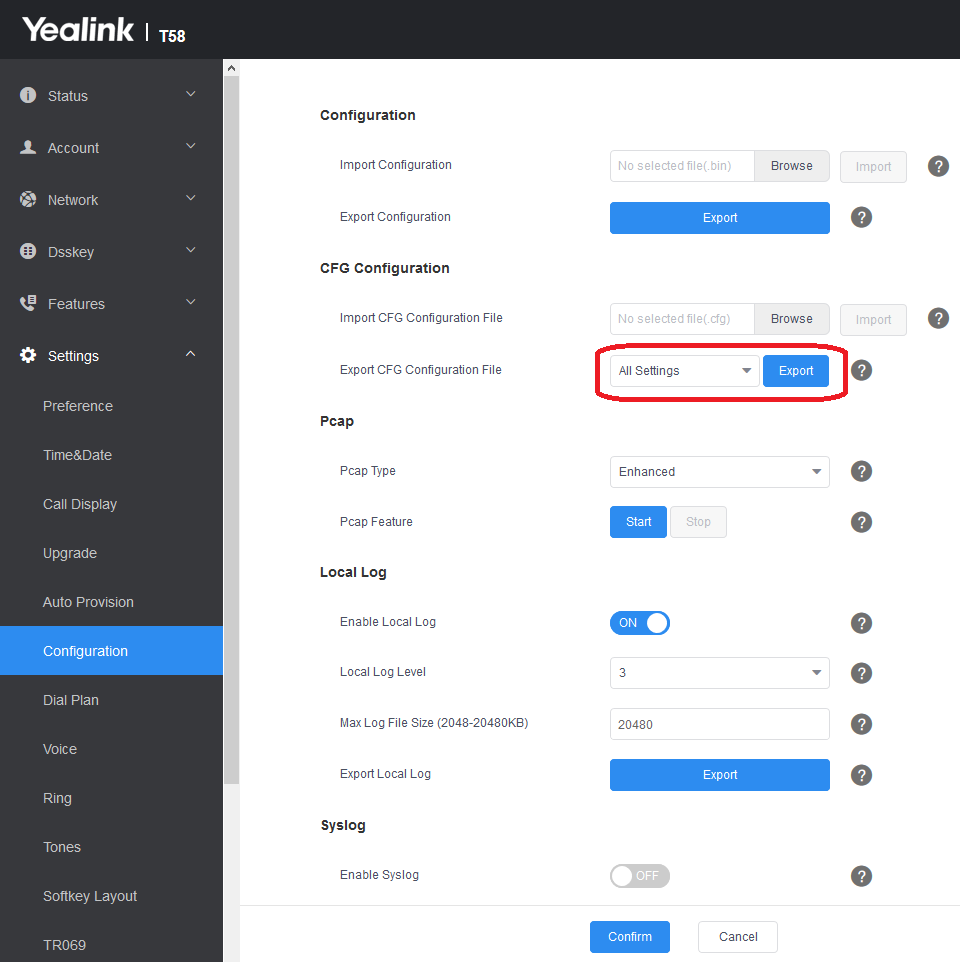
Task: Show help for Enable Local Log
Action: point(861,623)
